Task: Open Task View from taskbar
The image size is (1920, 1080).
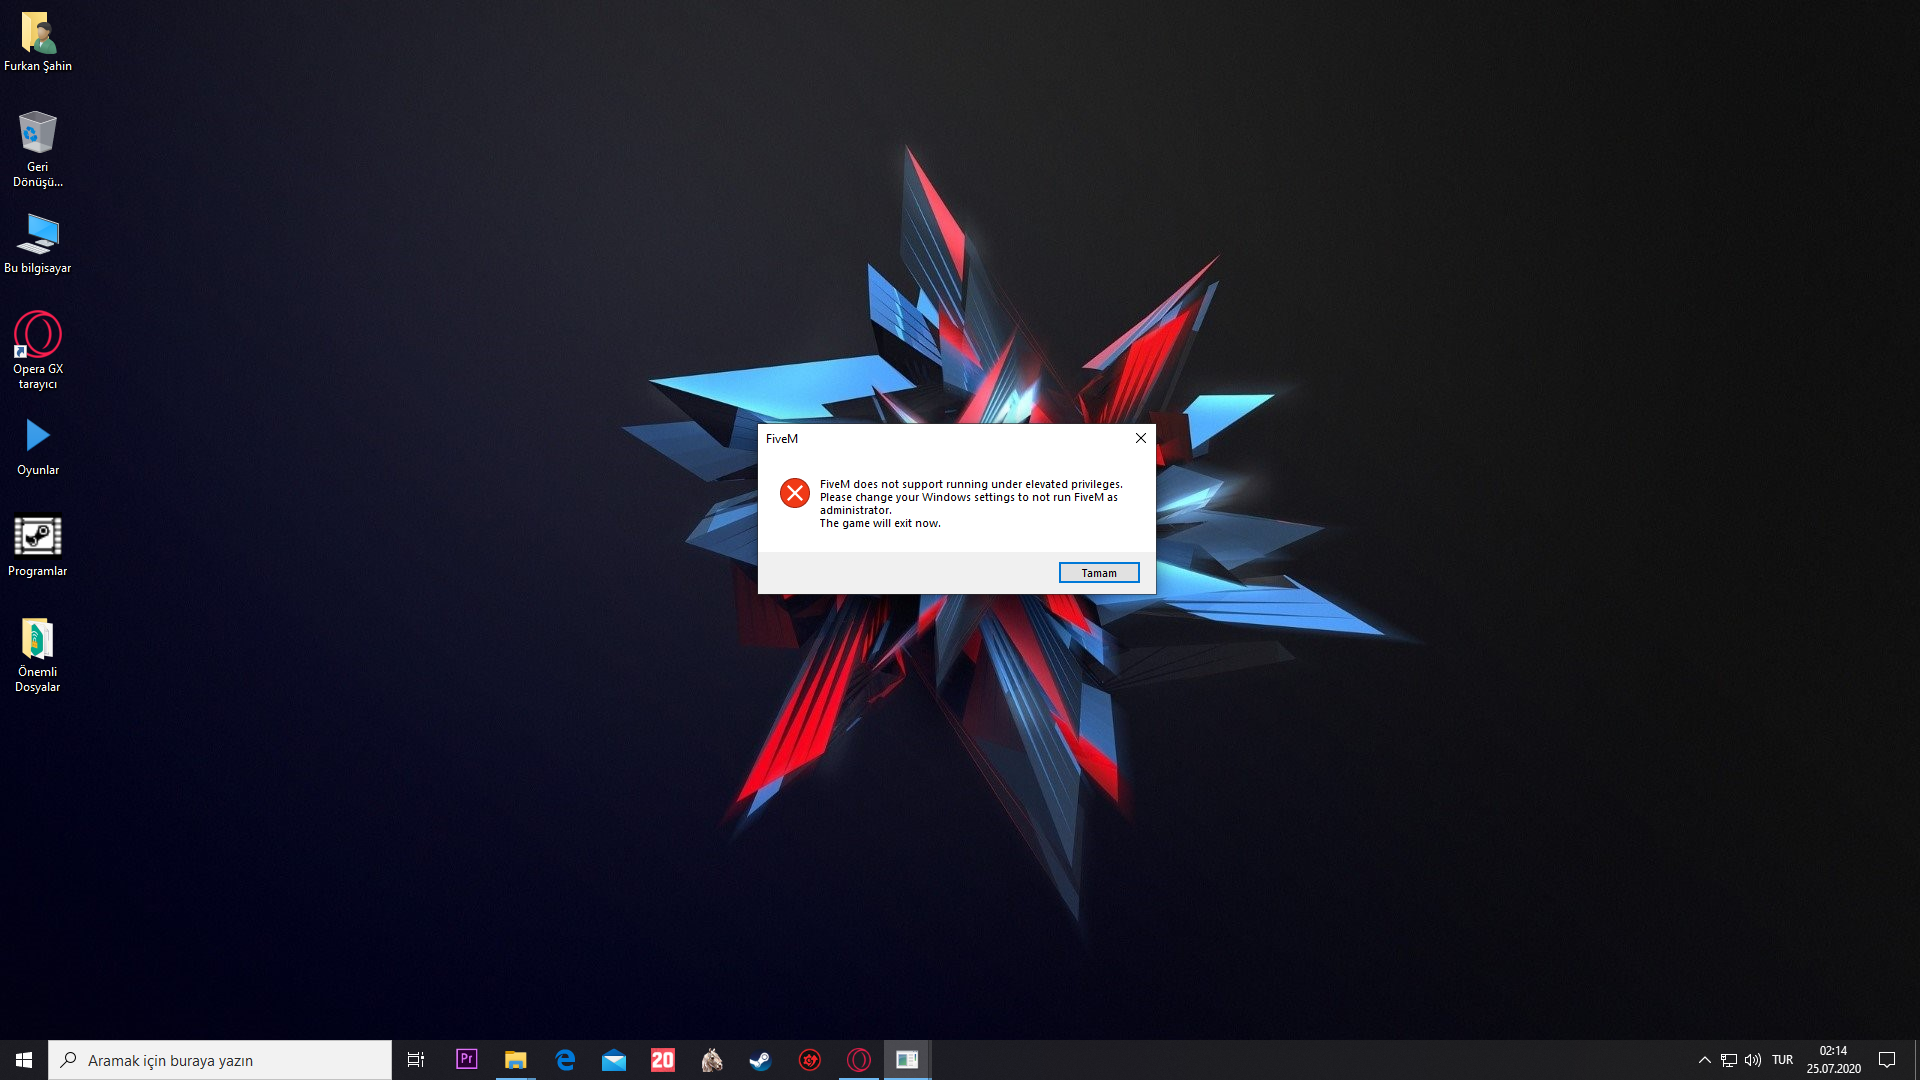Action: coord(416,1060)
